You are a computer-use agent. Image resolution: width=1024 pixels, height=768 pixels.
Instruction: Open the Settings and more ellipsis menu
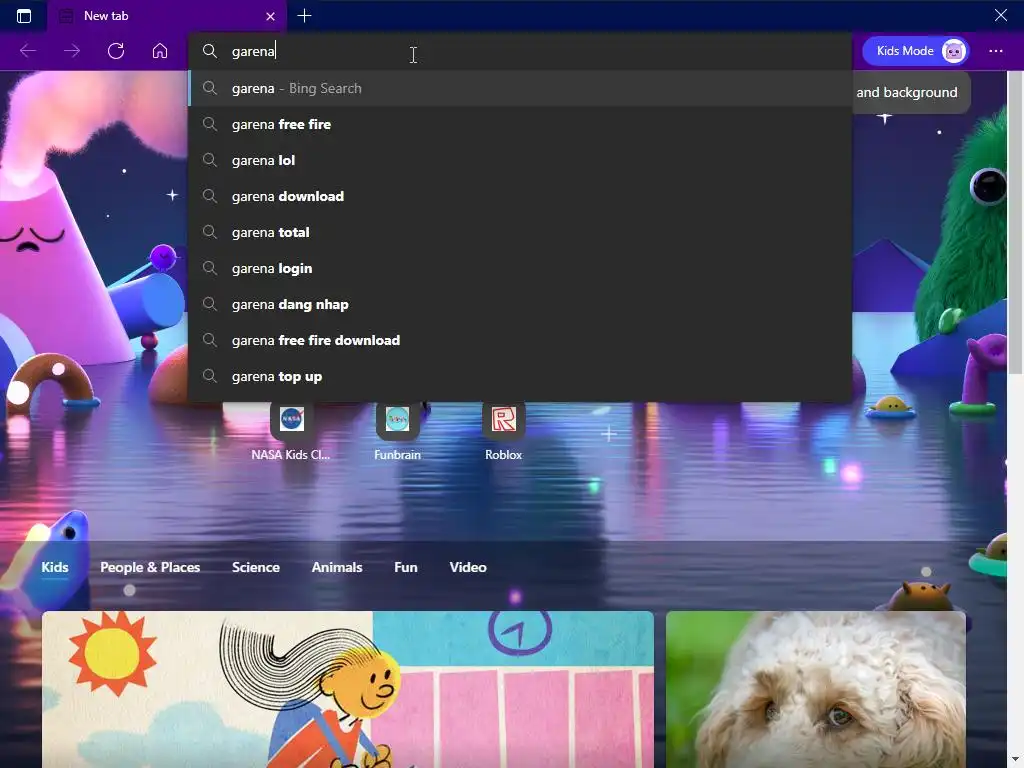(995, 51)
